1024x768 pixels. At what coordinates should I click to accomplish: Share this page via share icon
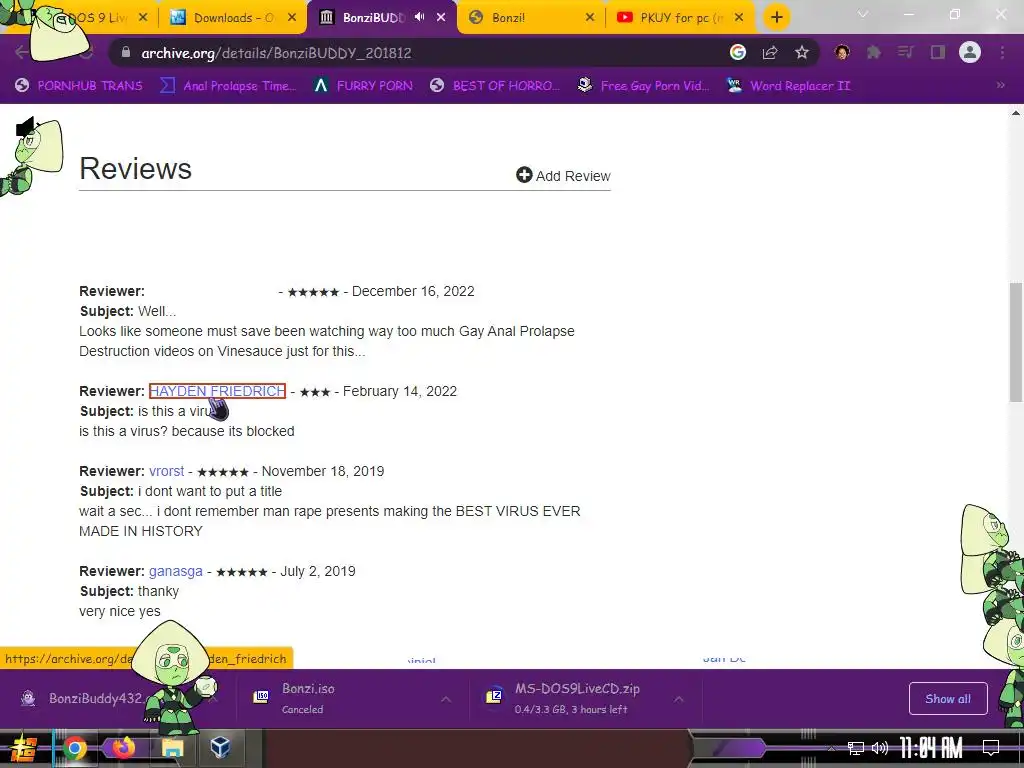tap(770, 52)
